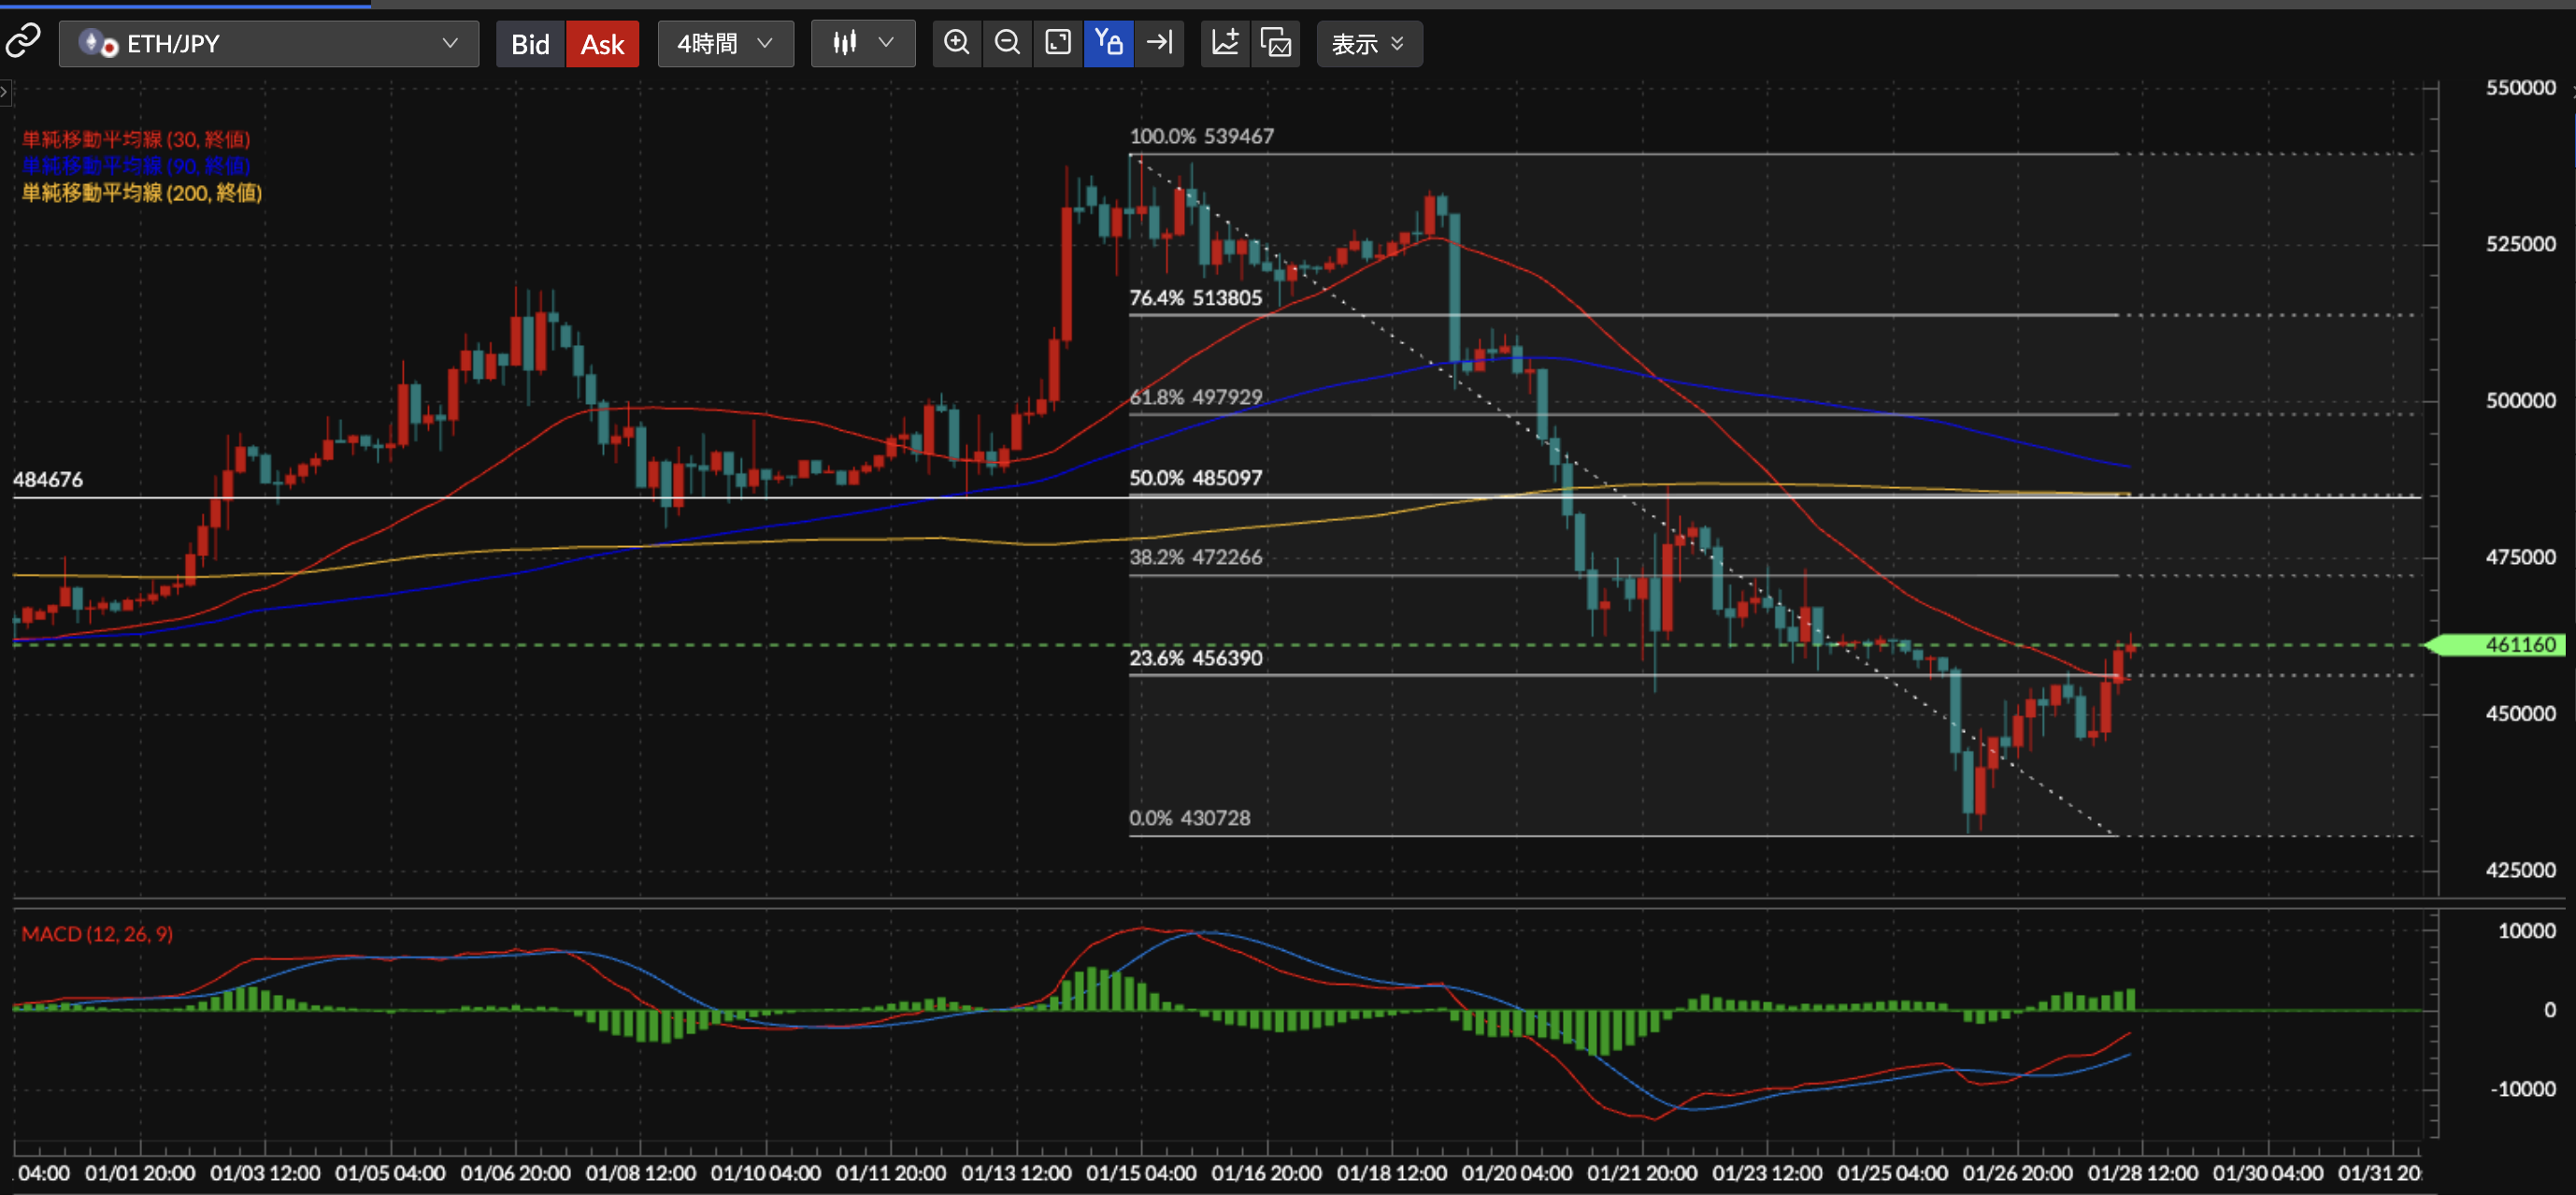Open the add indicator chart icon
The height and width of the screenshot is (1195, 2576).
coord(1225,43)
